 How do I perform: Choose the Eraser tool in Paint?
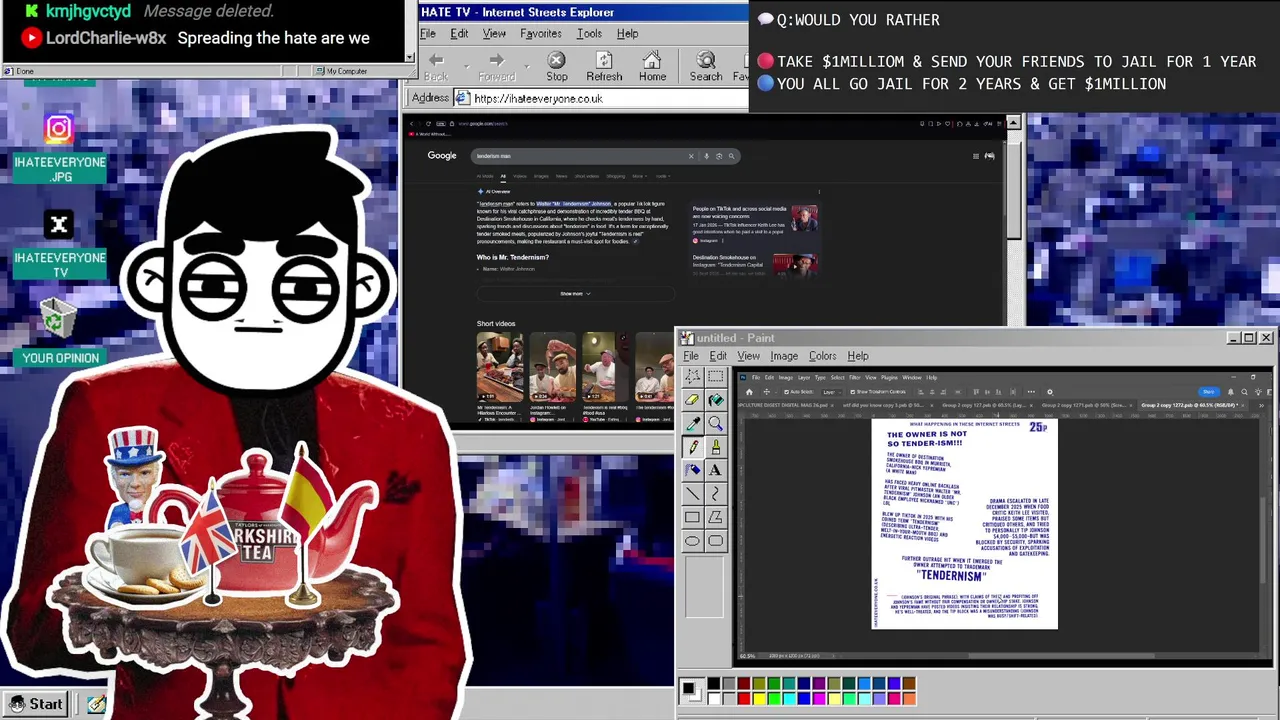(692, 400)
